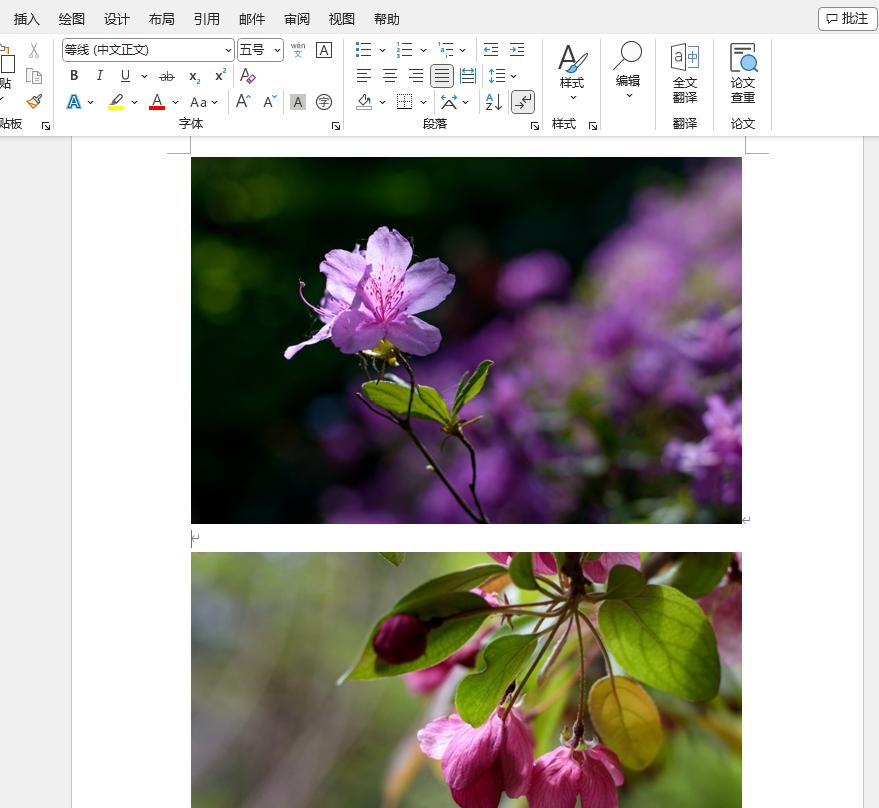Viewport: 879px width, 808px height.
Task: Click the strikethrough text icon
Action: [x=167, y=76]
